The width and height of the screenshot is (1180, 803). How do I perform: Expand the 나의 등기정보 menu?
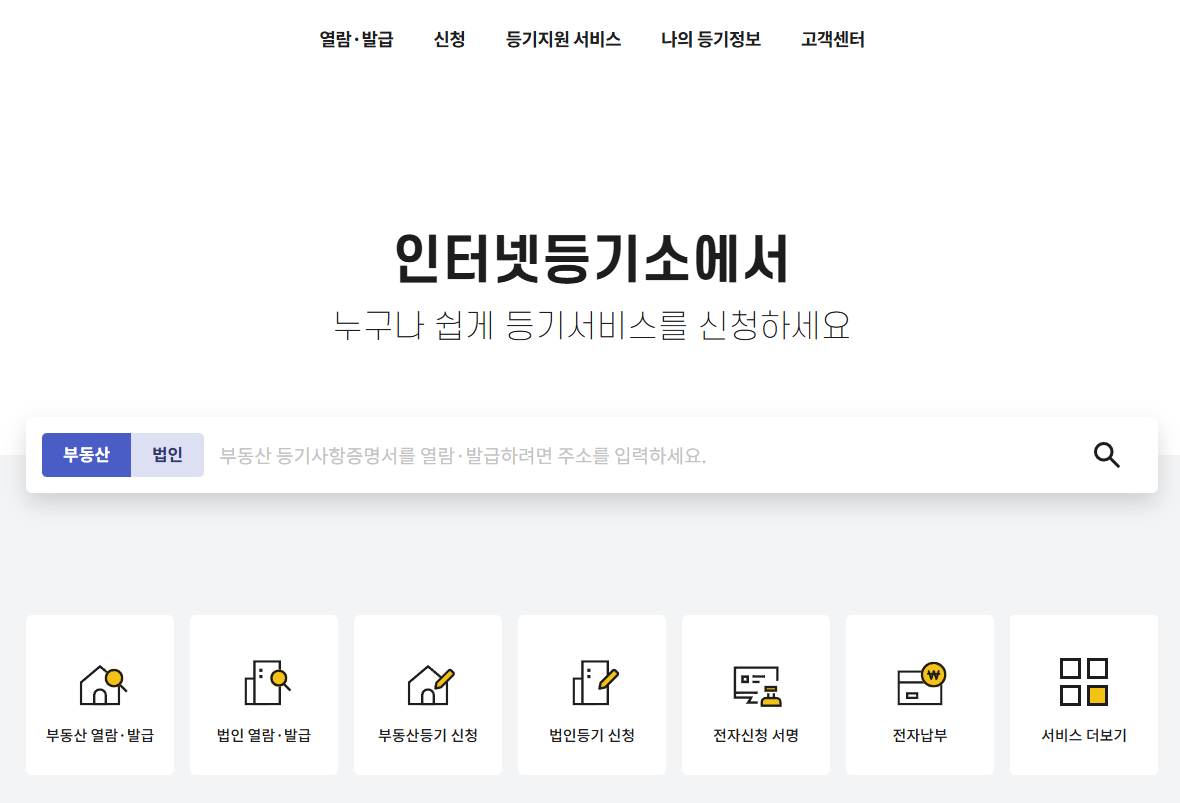coord(711,40)
